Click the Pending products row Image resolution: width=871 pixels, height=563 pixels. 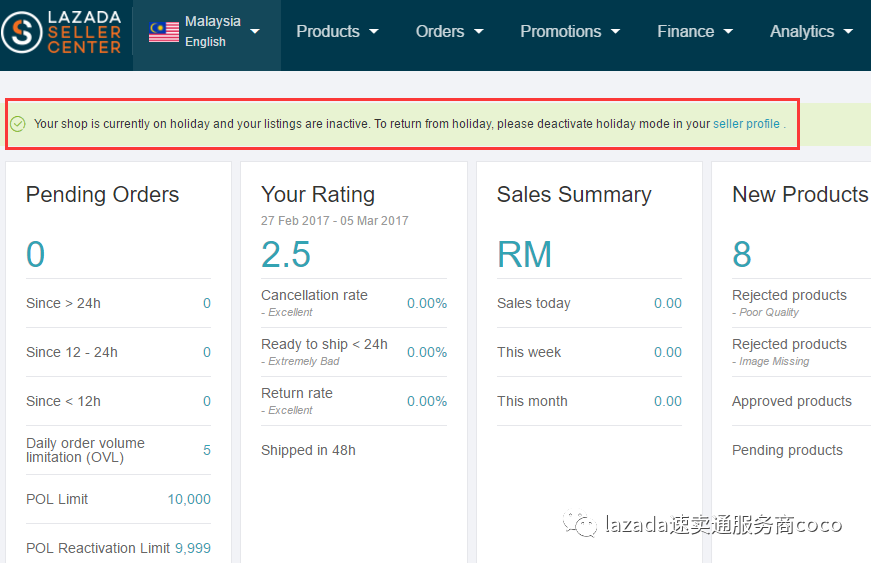(802, 450)
